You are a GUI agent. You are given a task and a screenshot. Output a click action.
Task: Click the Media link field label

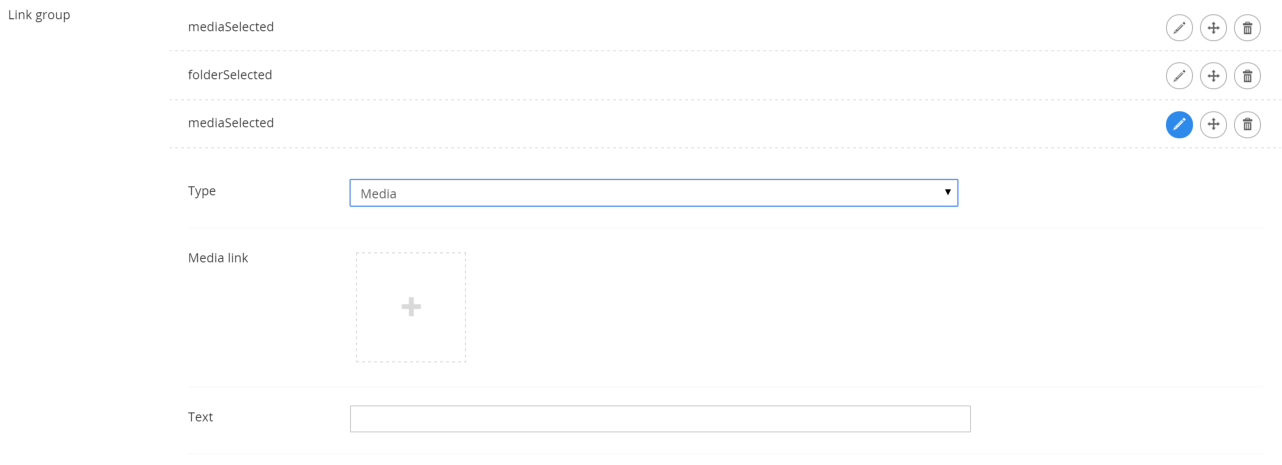coord(218,258)
